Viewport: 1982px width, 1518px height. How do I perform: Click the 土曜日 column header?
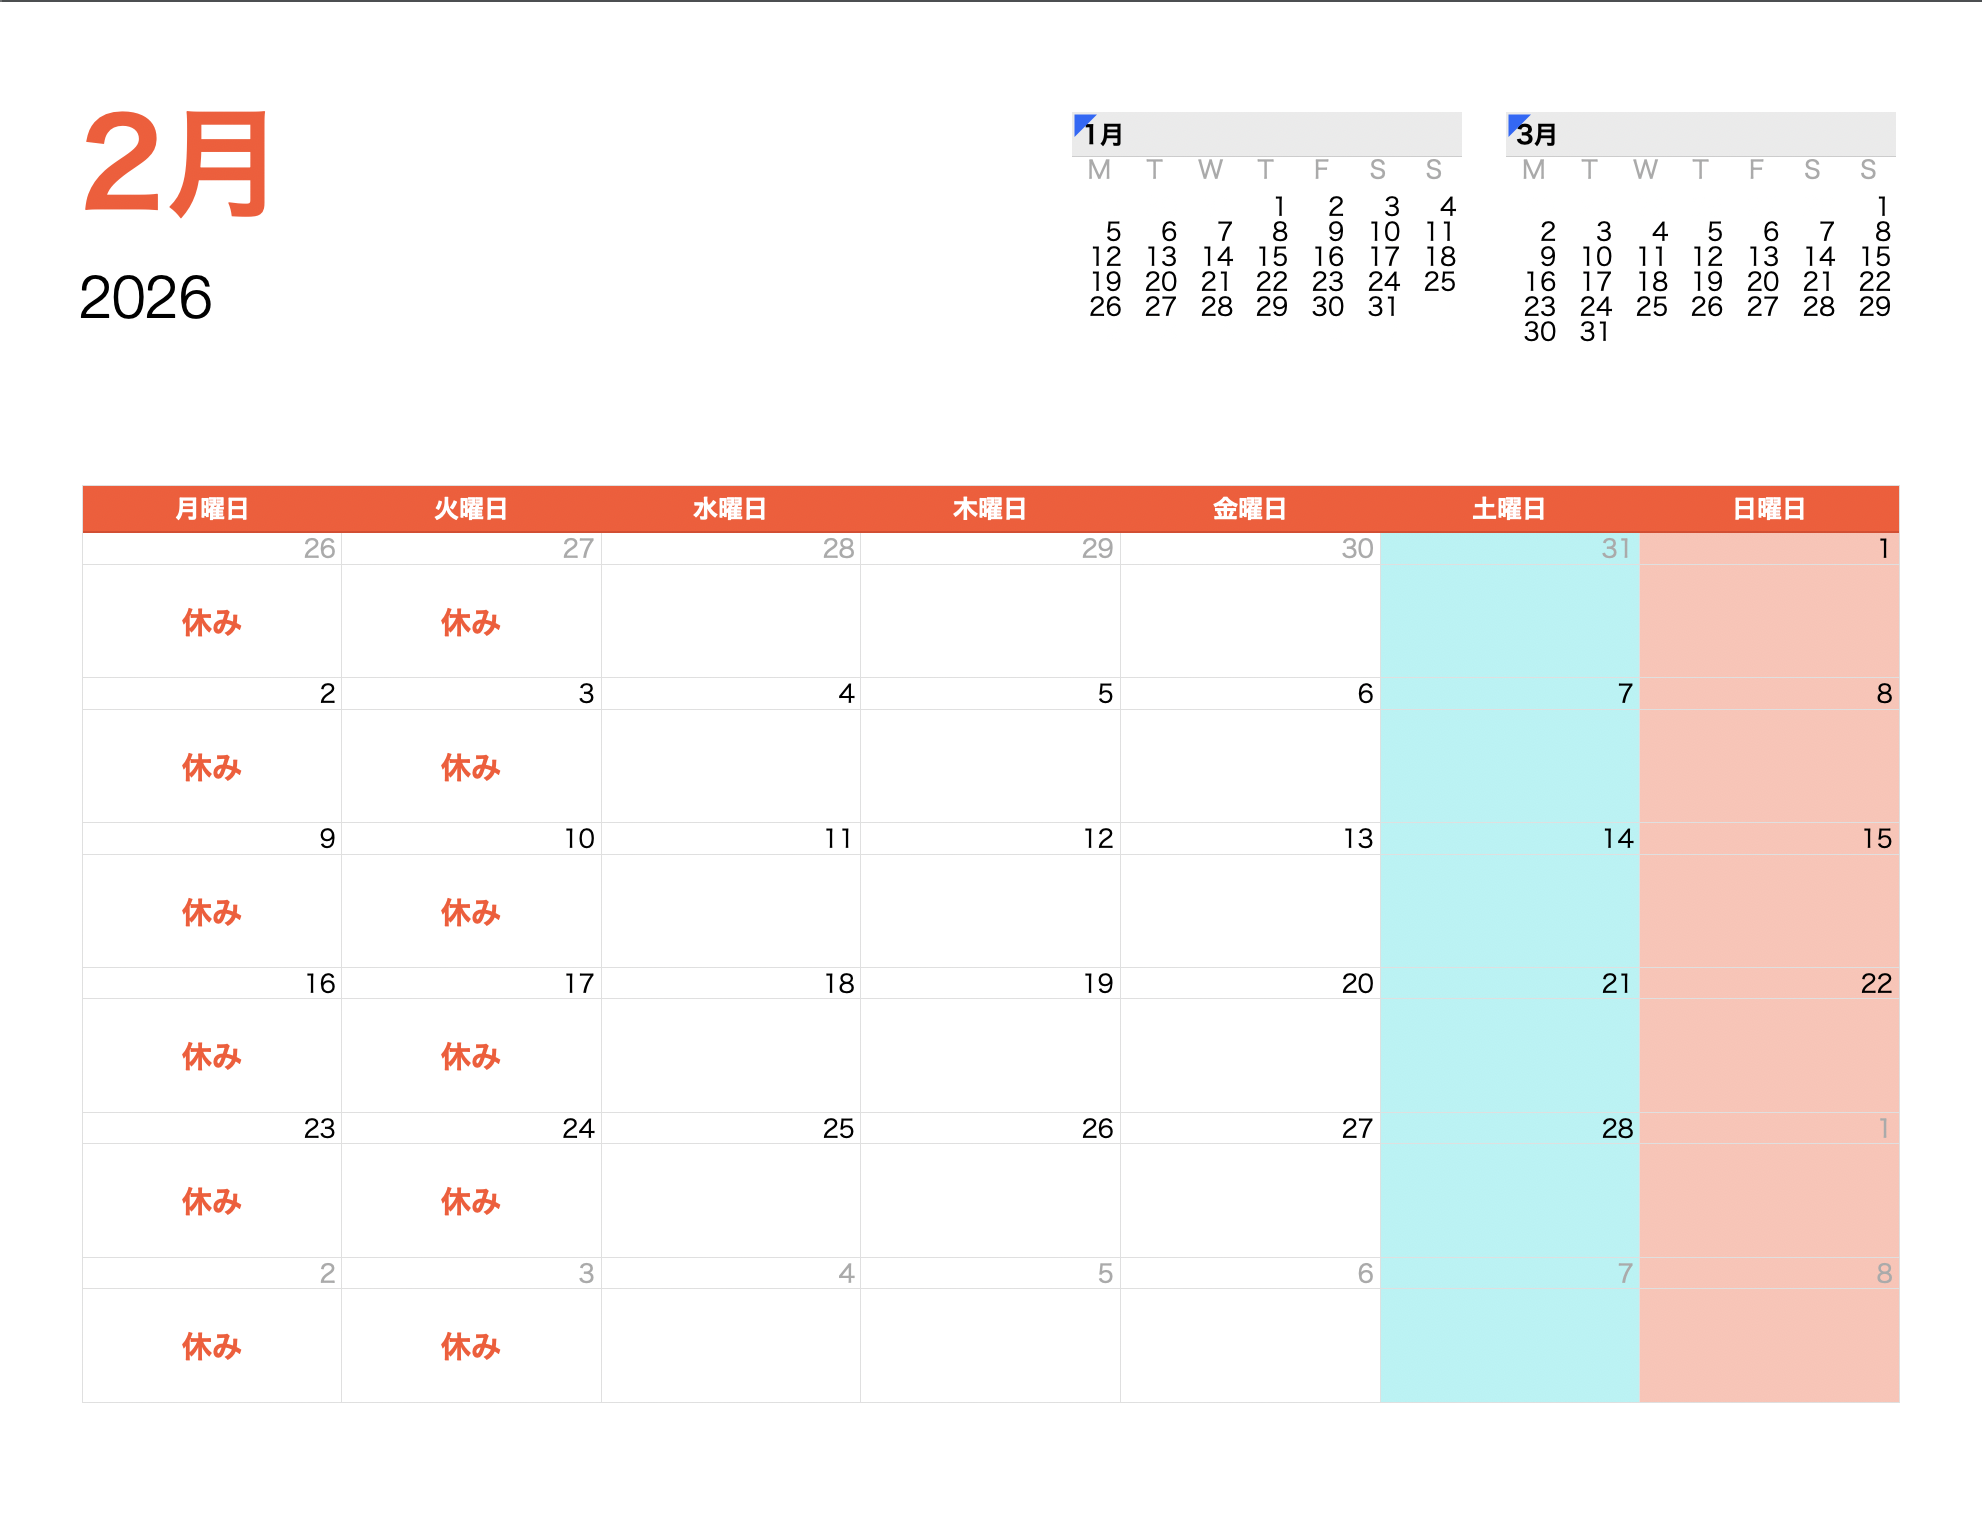[1509, 509]
